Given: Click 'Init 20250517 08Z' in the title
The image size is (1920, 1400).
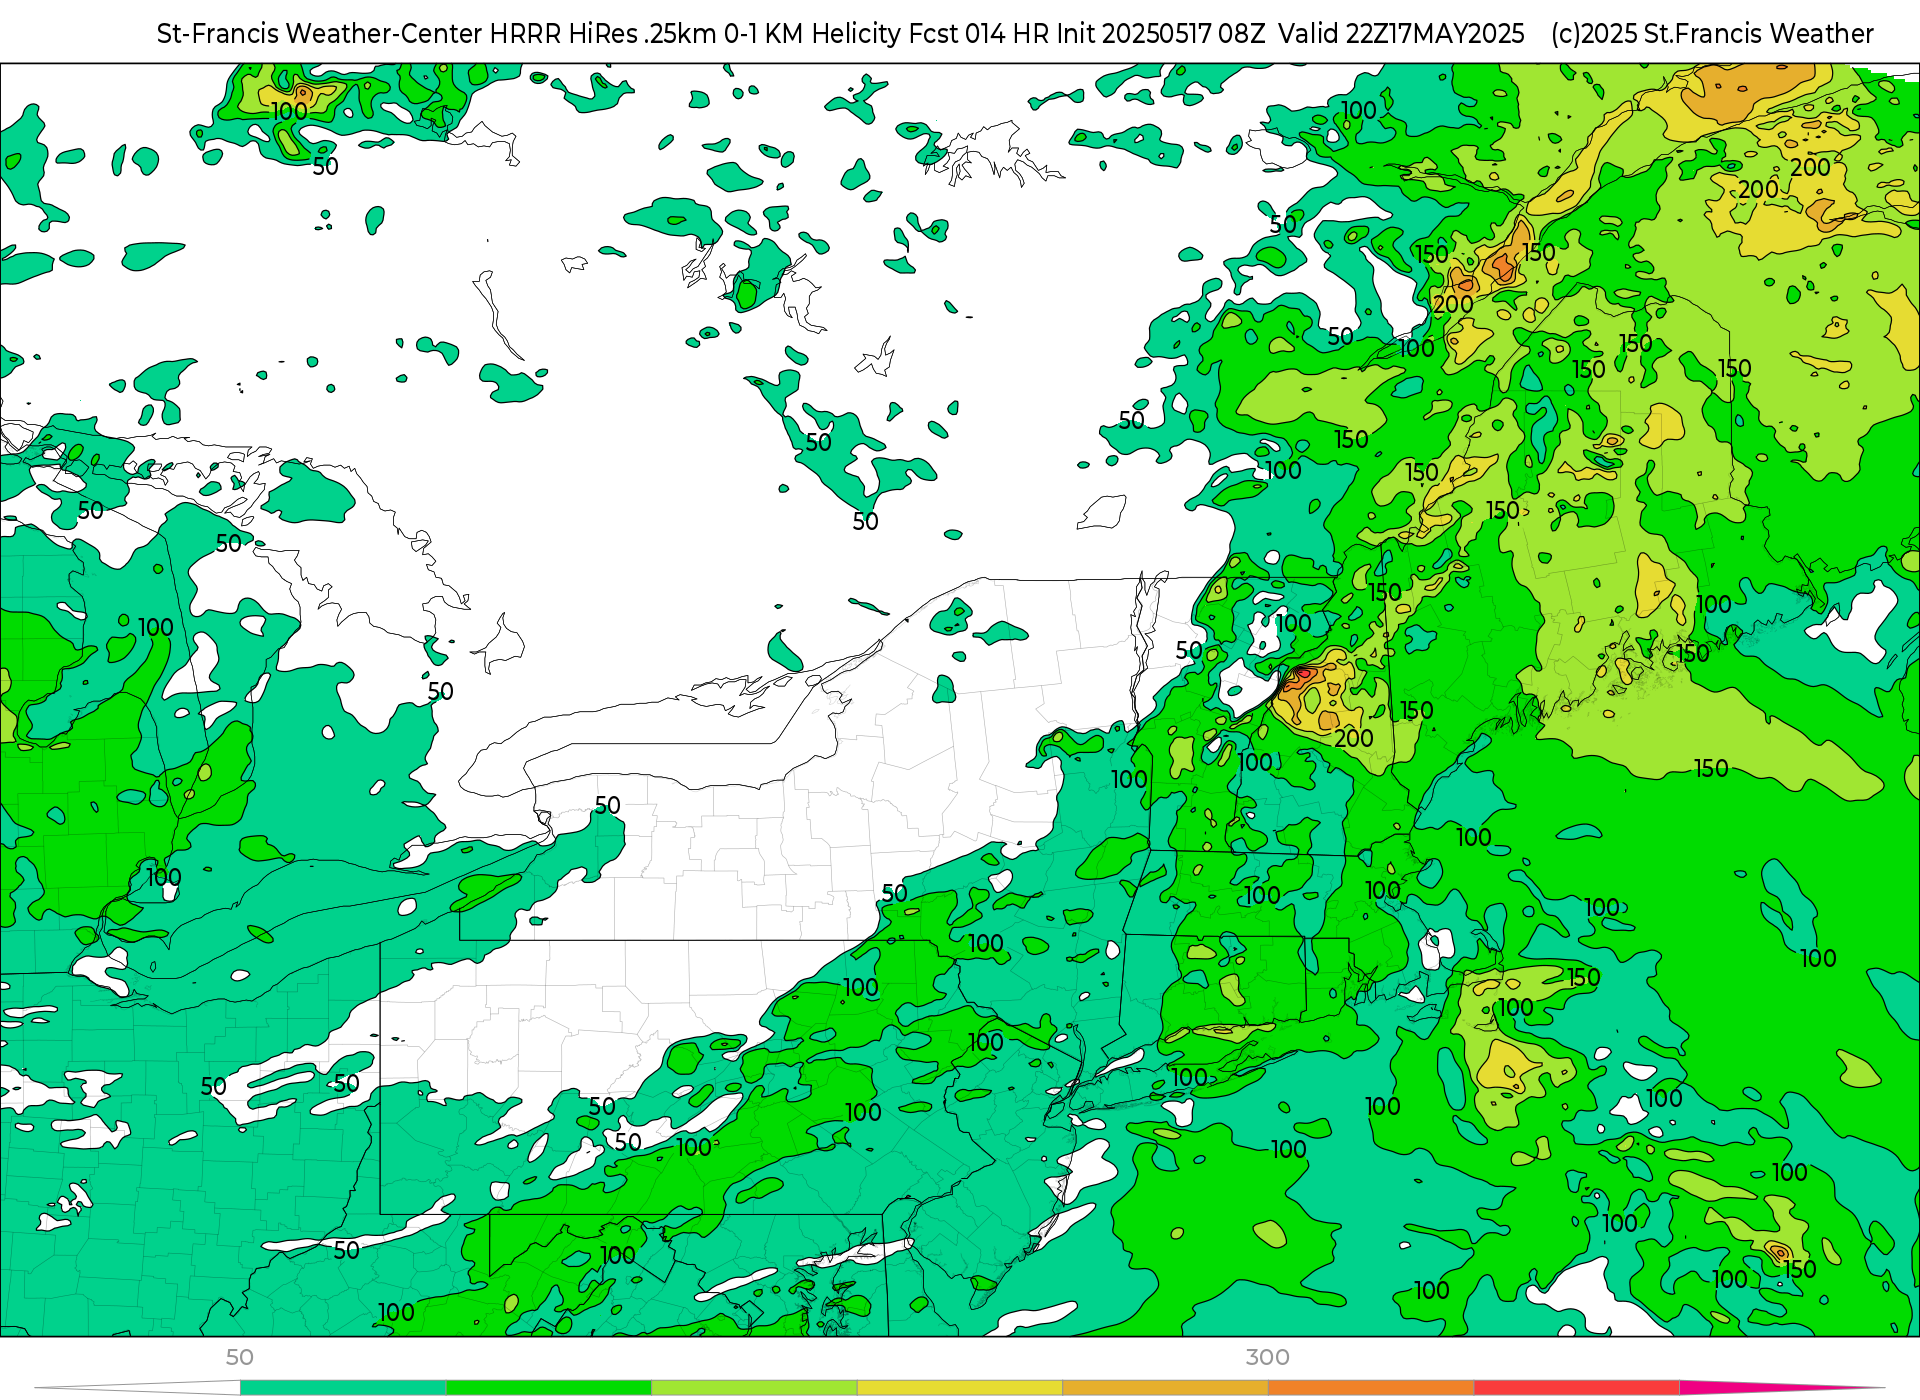Looking at the screenshot, I should click(1161, 34).
